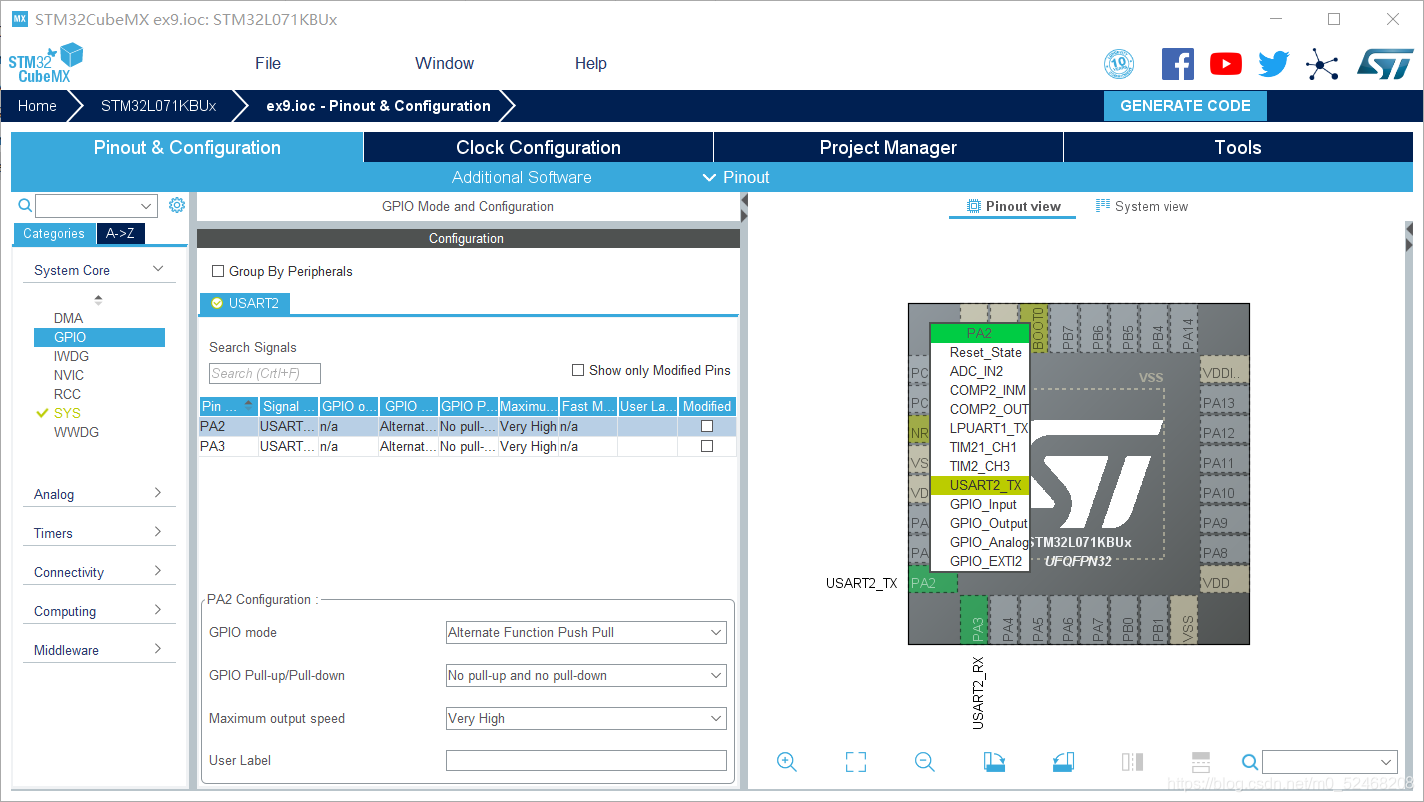
Task: Click the peripheral search magnifier icon
Action: click(26, 205)
